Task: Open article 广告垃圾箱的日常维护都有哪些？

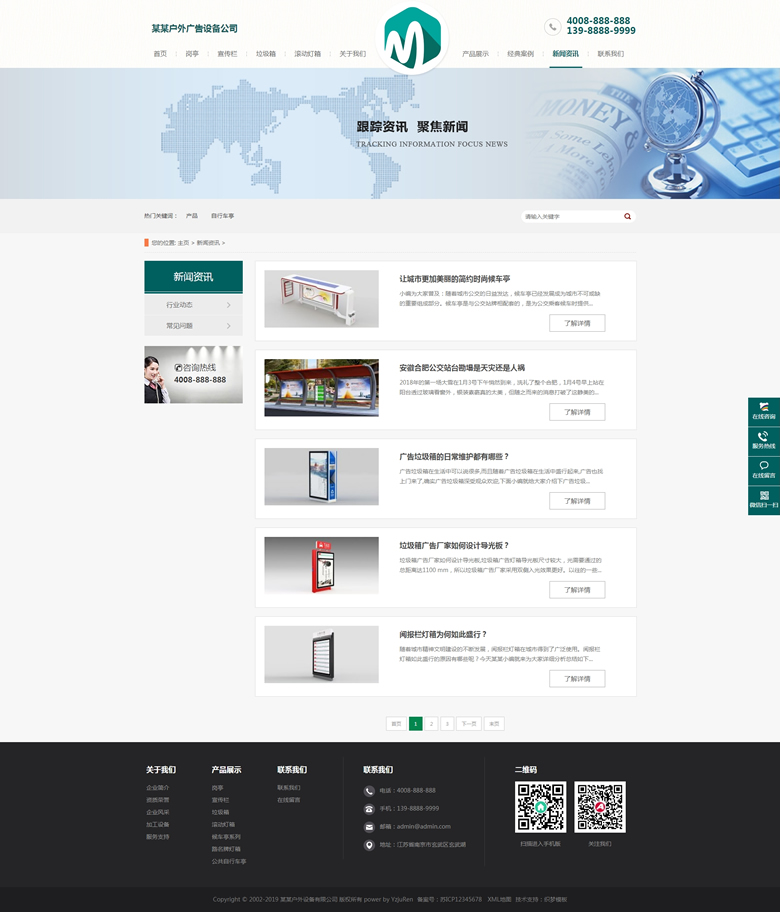Action: 454,456
